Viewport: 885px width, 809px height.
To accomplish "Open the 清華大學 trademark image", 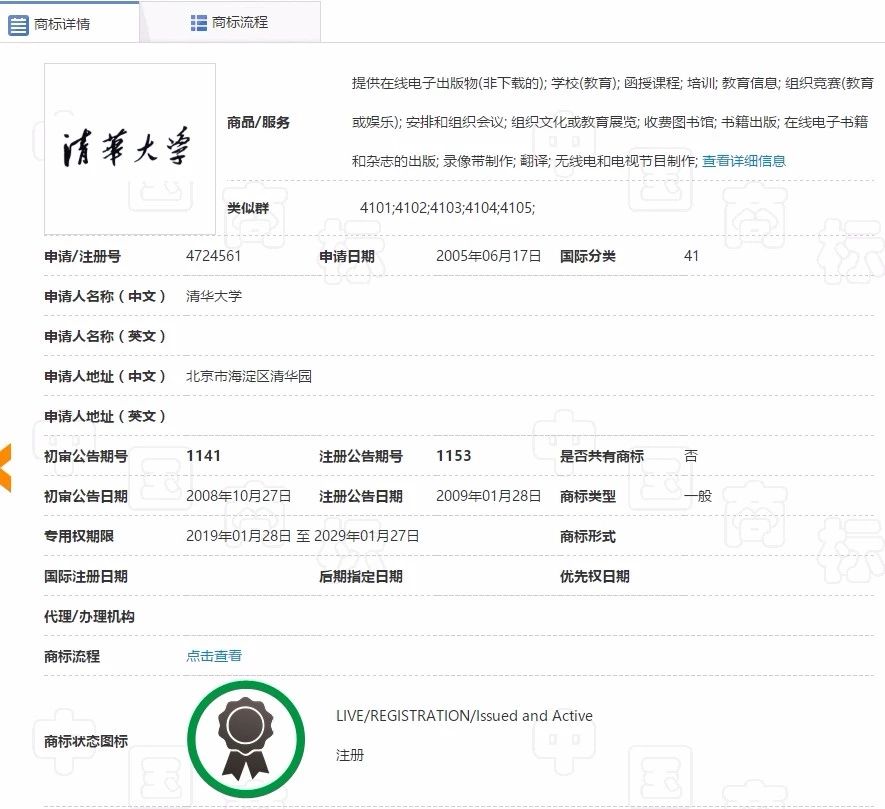I will (x=130, y=148).
